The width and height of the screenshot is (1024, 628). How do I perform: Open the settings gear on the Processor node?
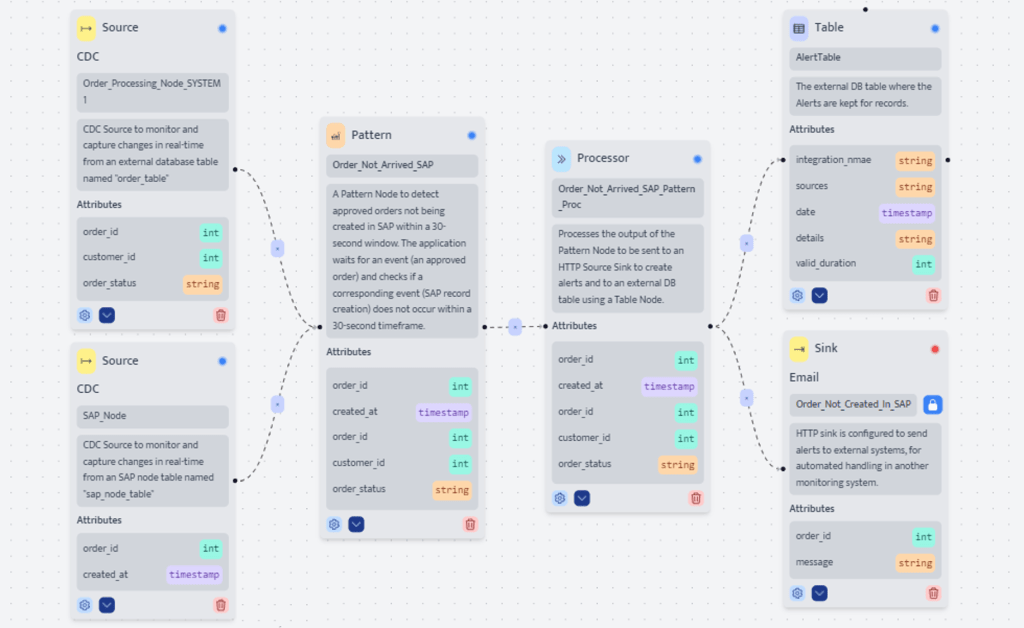(x=559, y=497)
